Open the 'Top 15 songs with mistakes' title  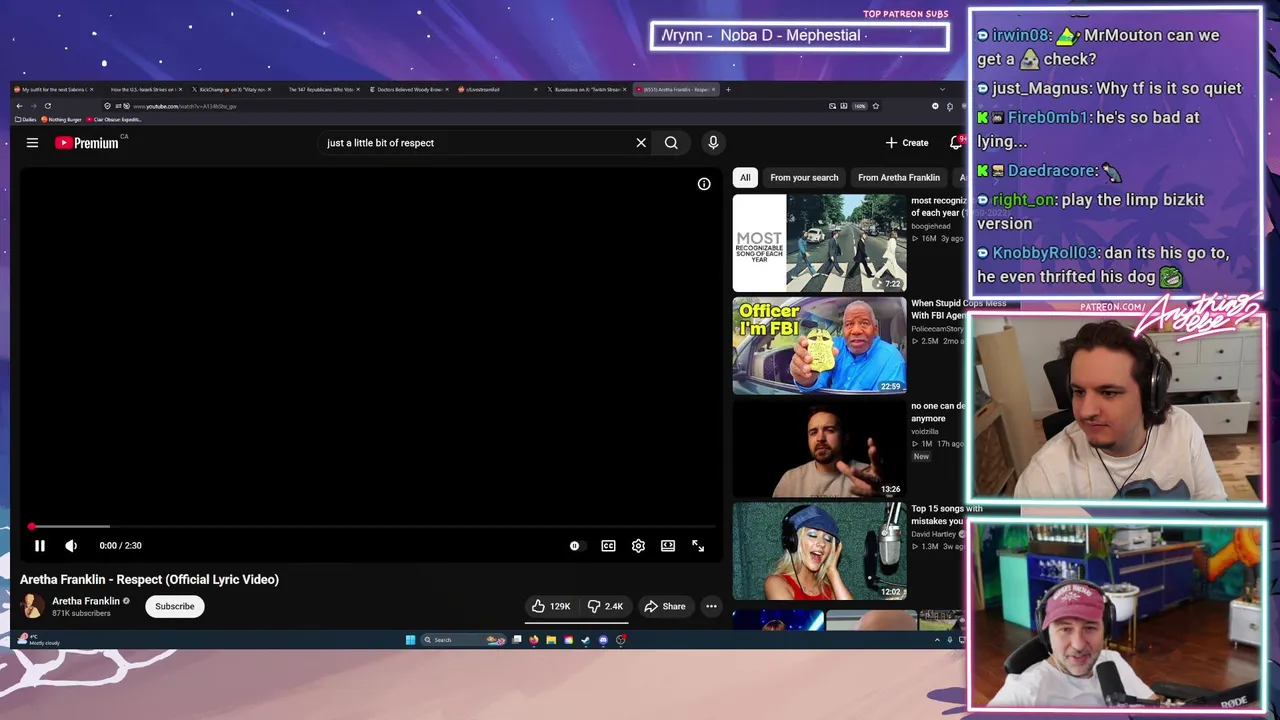(x=940, y=515)
